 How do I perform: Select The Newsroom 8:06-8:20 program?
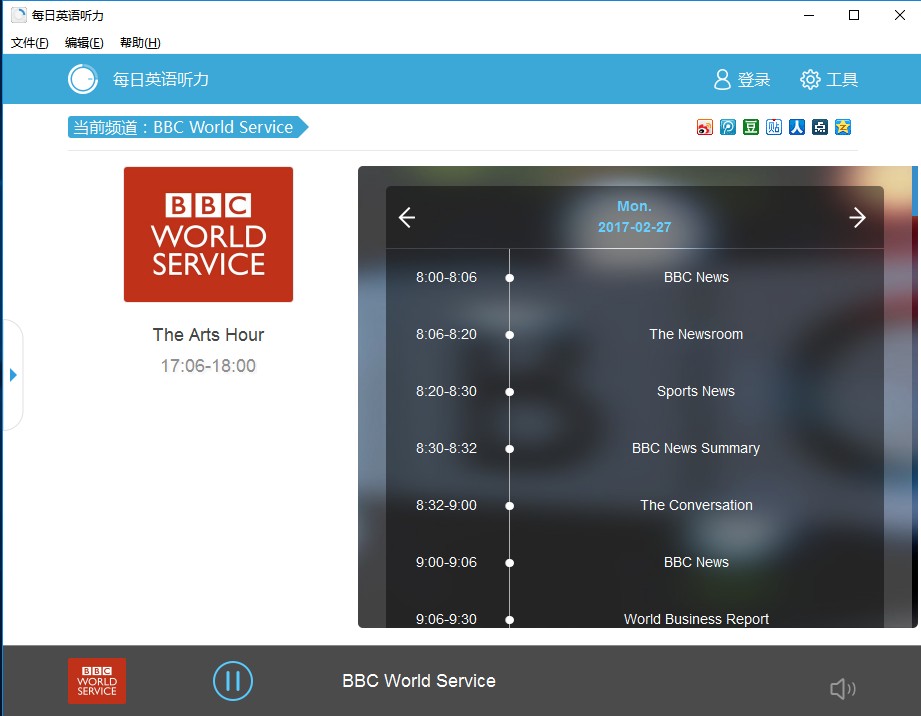click(696, 335)
